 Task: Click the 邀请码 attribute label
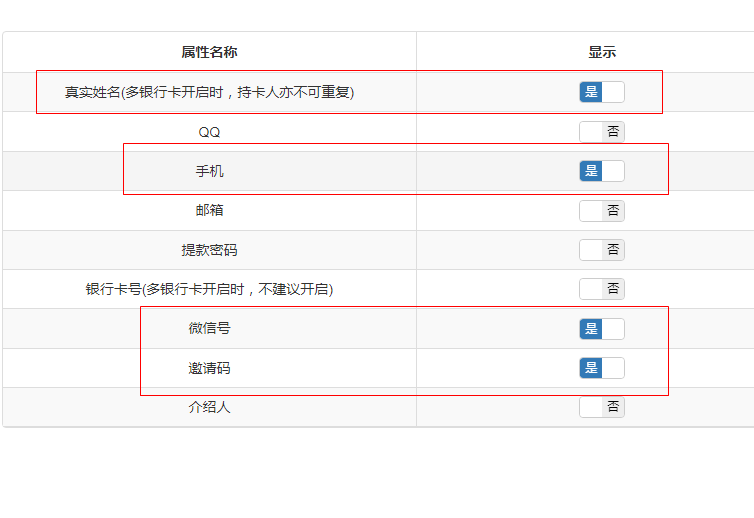pos(209,368)
